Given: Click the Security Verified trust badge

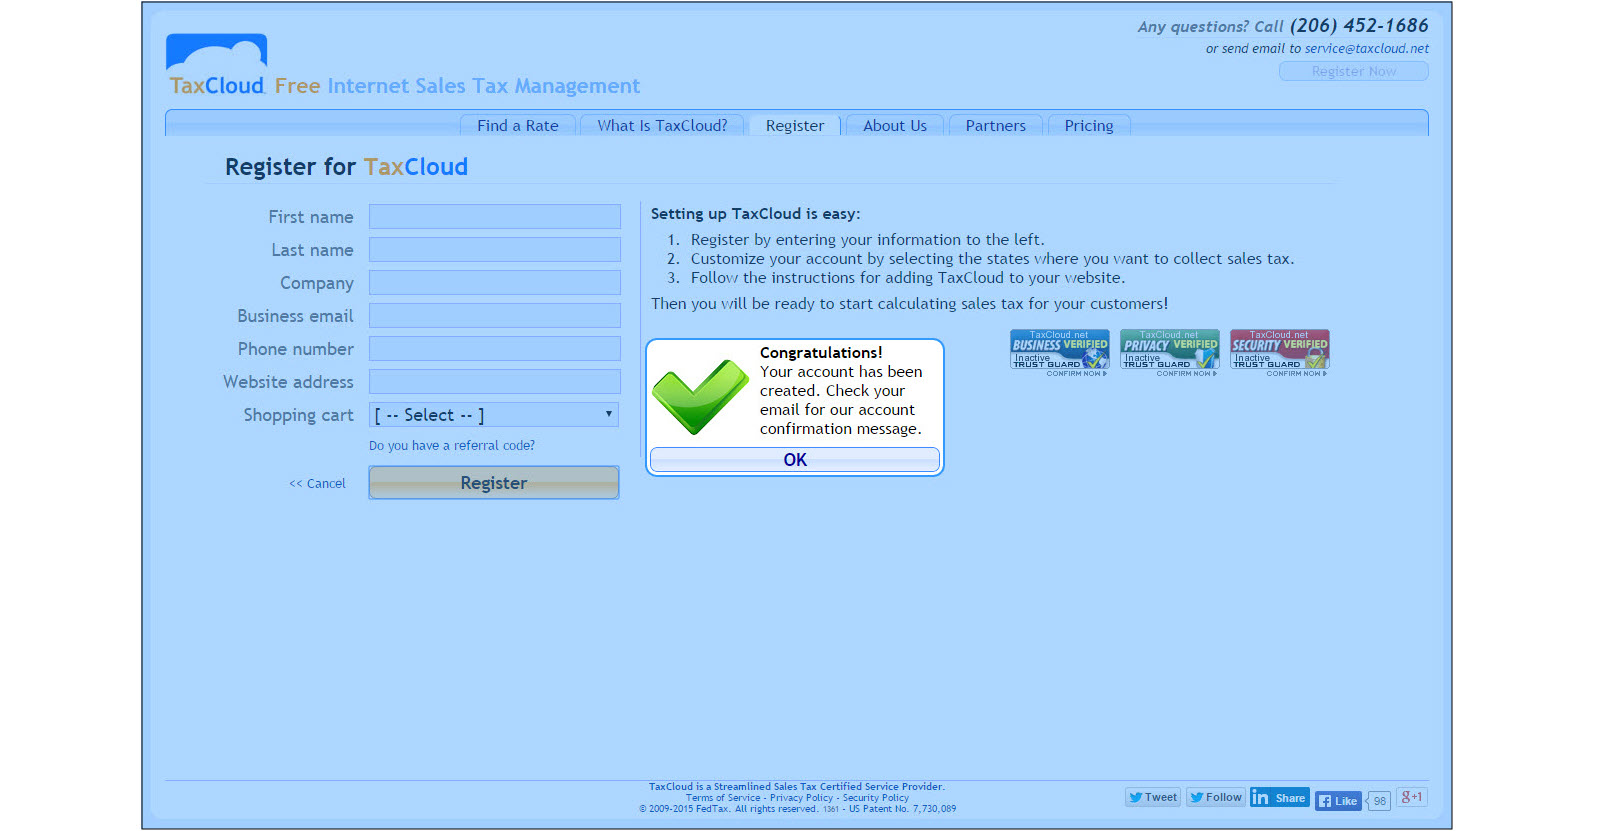Looking at the screenshot, I should click(x=1280, y=353).
